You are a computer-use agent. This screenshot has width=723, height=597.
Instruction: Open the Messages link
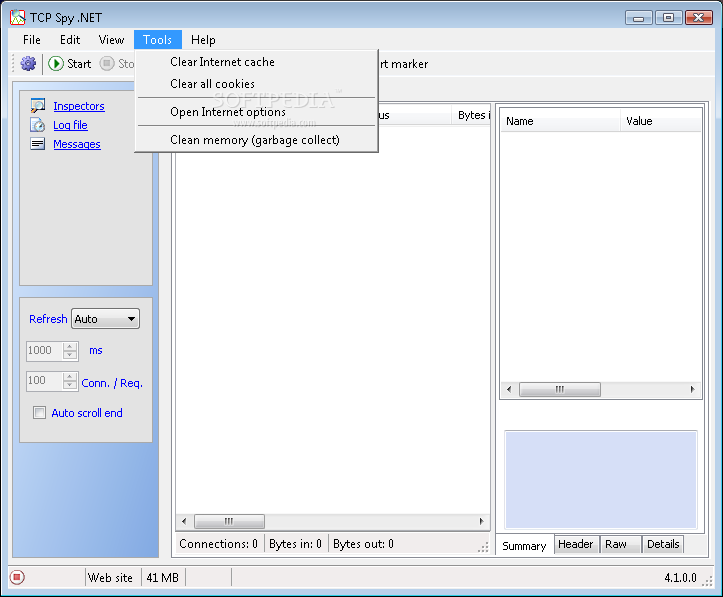77,144
